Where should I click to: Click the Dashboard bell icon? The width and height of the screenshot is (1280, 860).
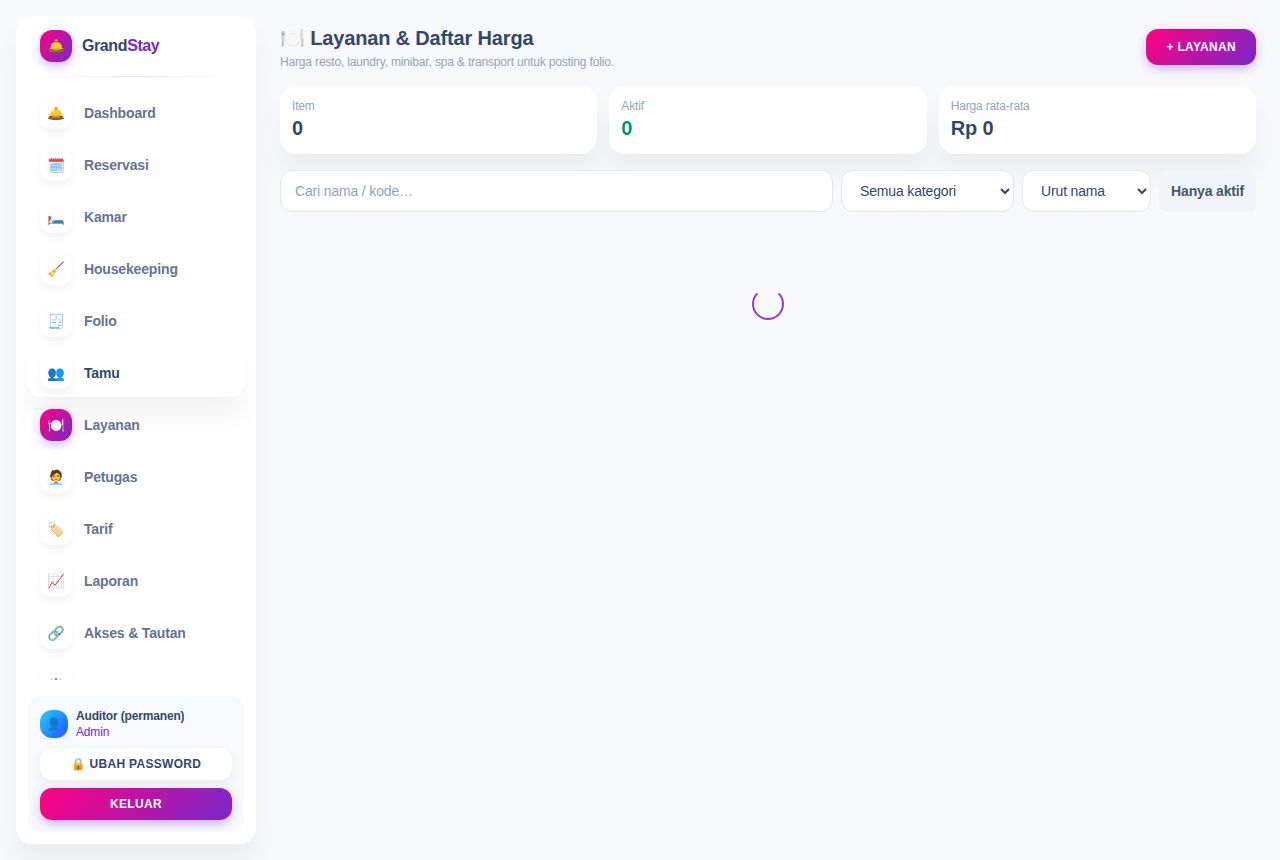tap(56, 113)
